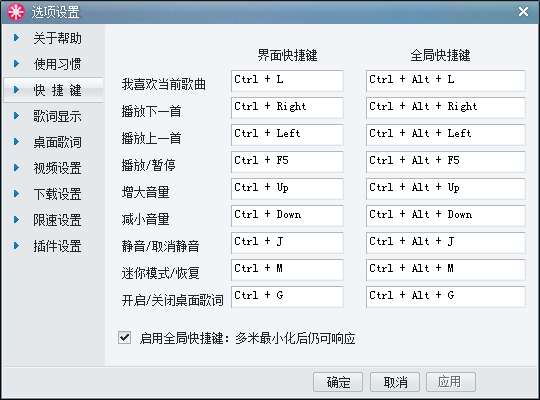Click the arrow icon beside 视频设置
Viewport: 540px width, 400px height.
[x=16, y=167]
